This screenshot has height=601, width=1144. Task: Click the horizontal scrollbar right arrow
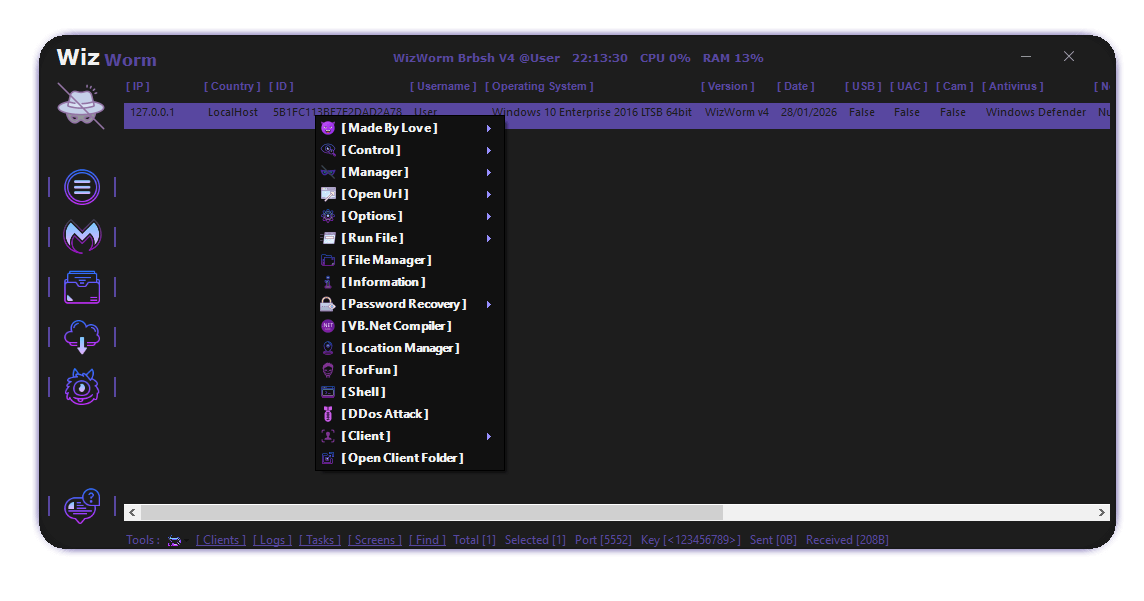tap(1102, 512)
